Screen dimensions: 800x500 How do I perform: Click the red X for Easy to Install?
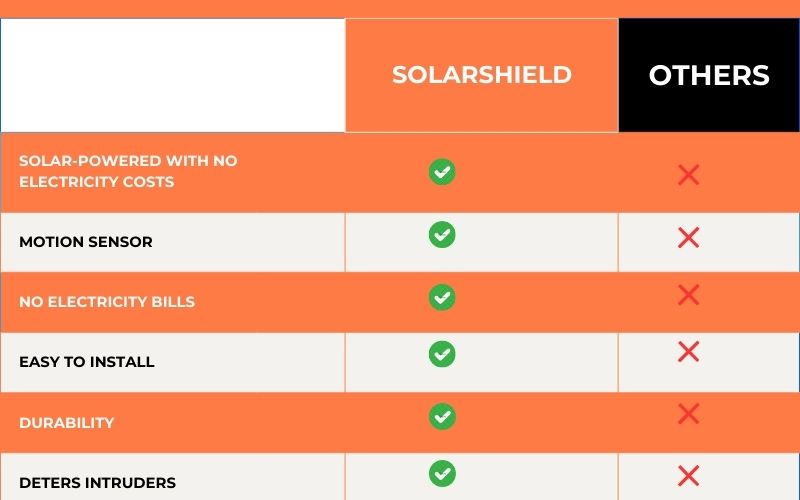688,352
